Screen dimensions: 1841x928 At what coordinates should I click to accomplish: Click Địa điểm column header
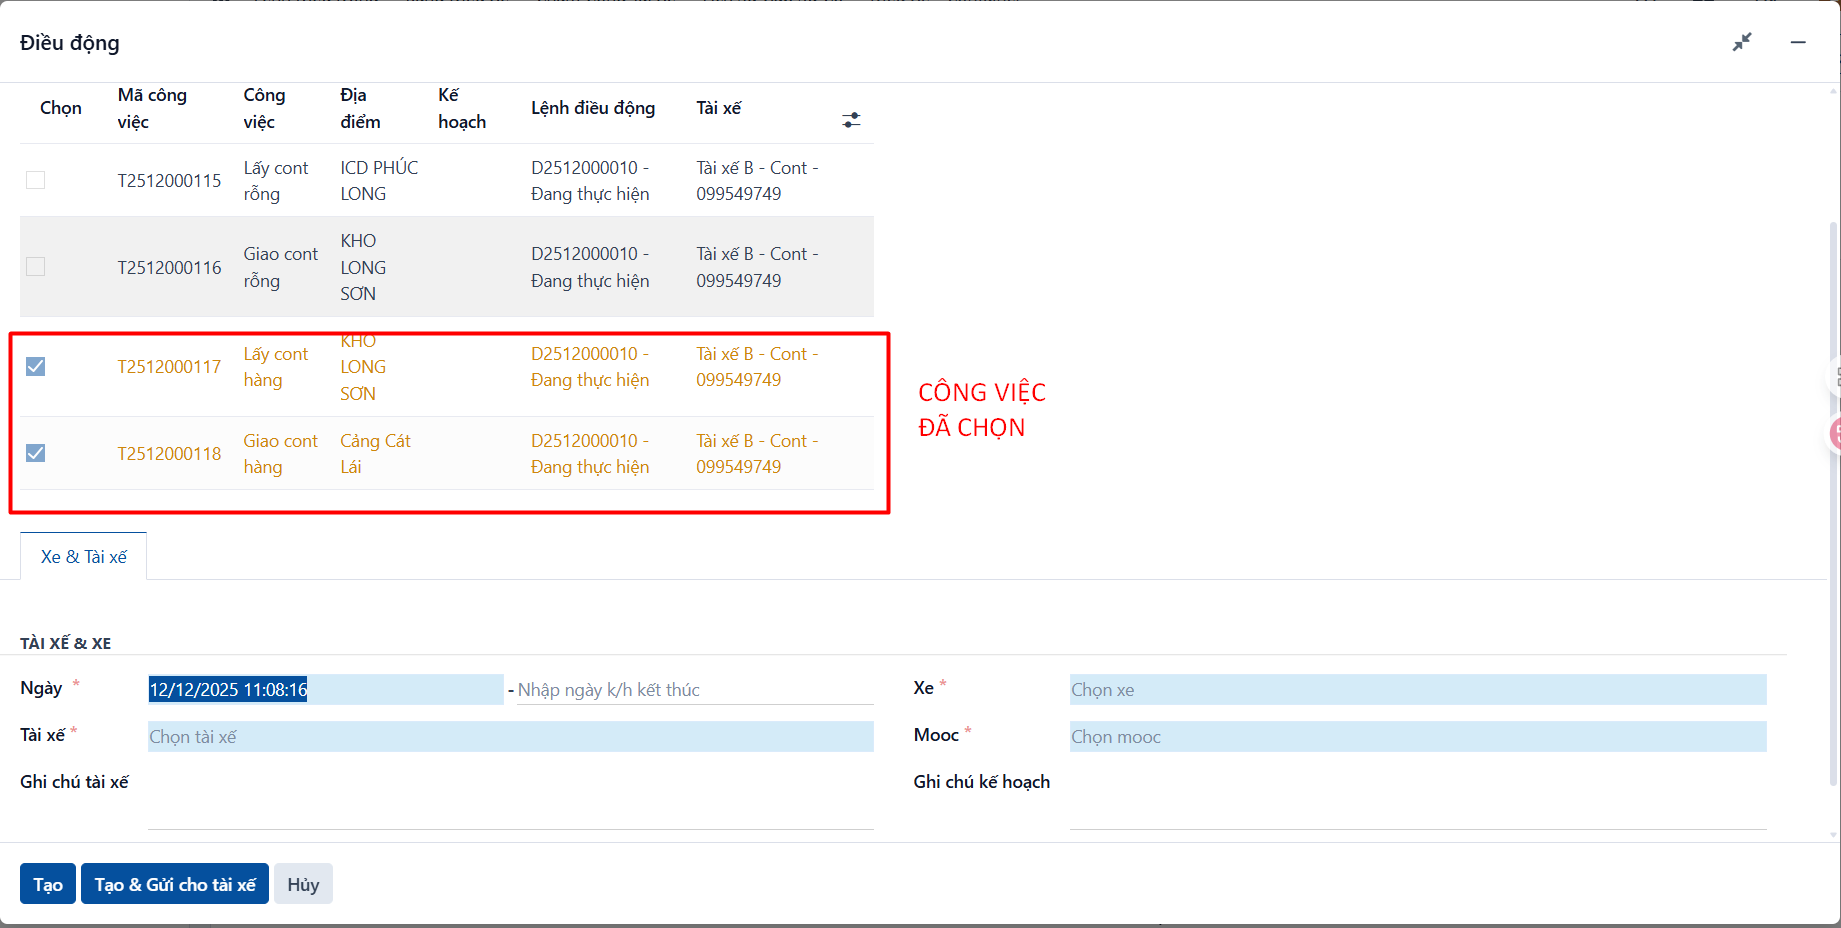click(x=360, y=108)
